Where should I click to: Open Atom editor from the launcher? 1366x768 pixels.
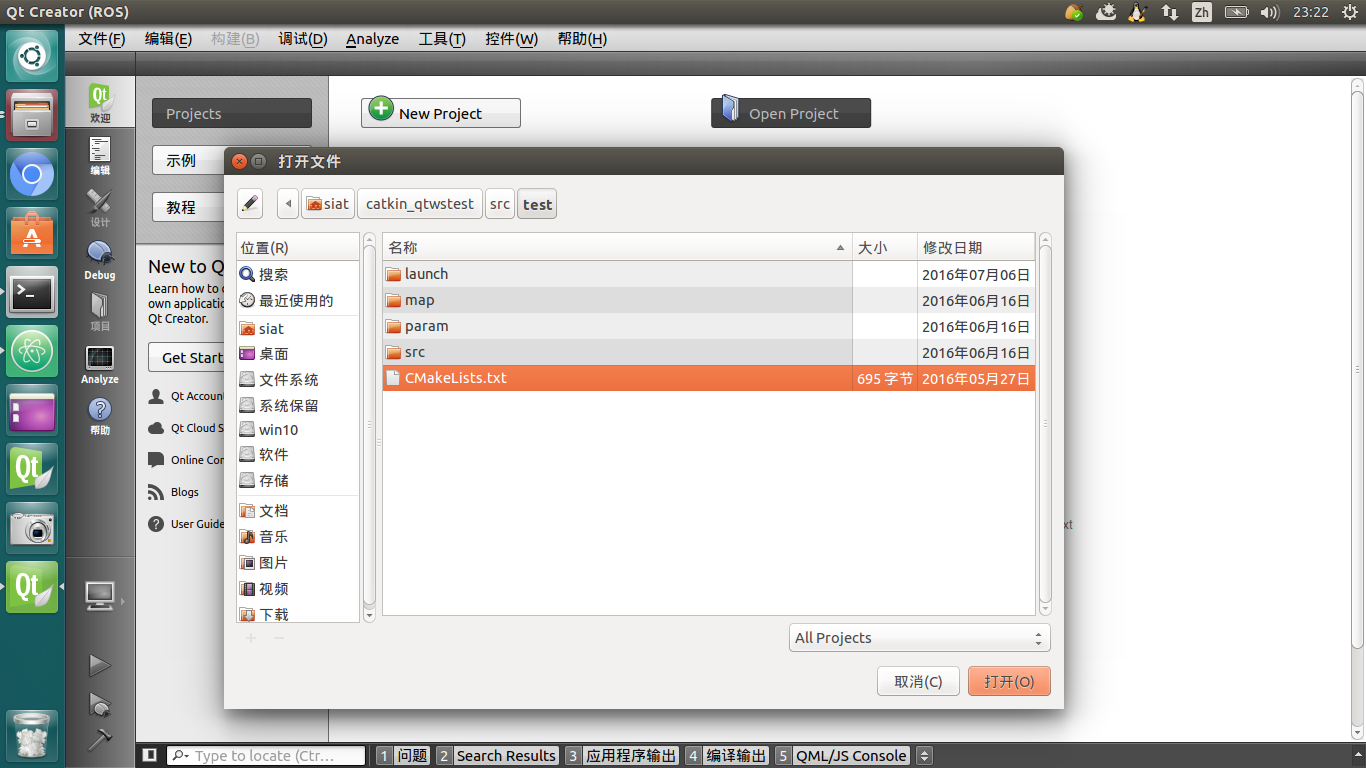32,352
